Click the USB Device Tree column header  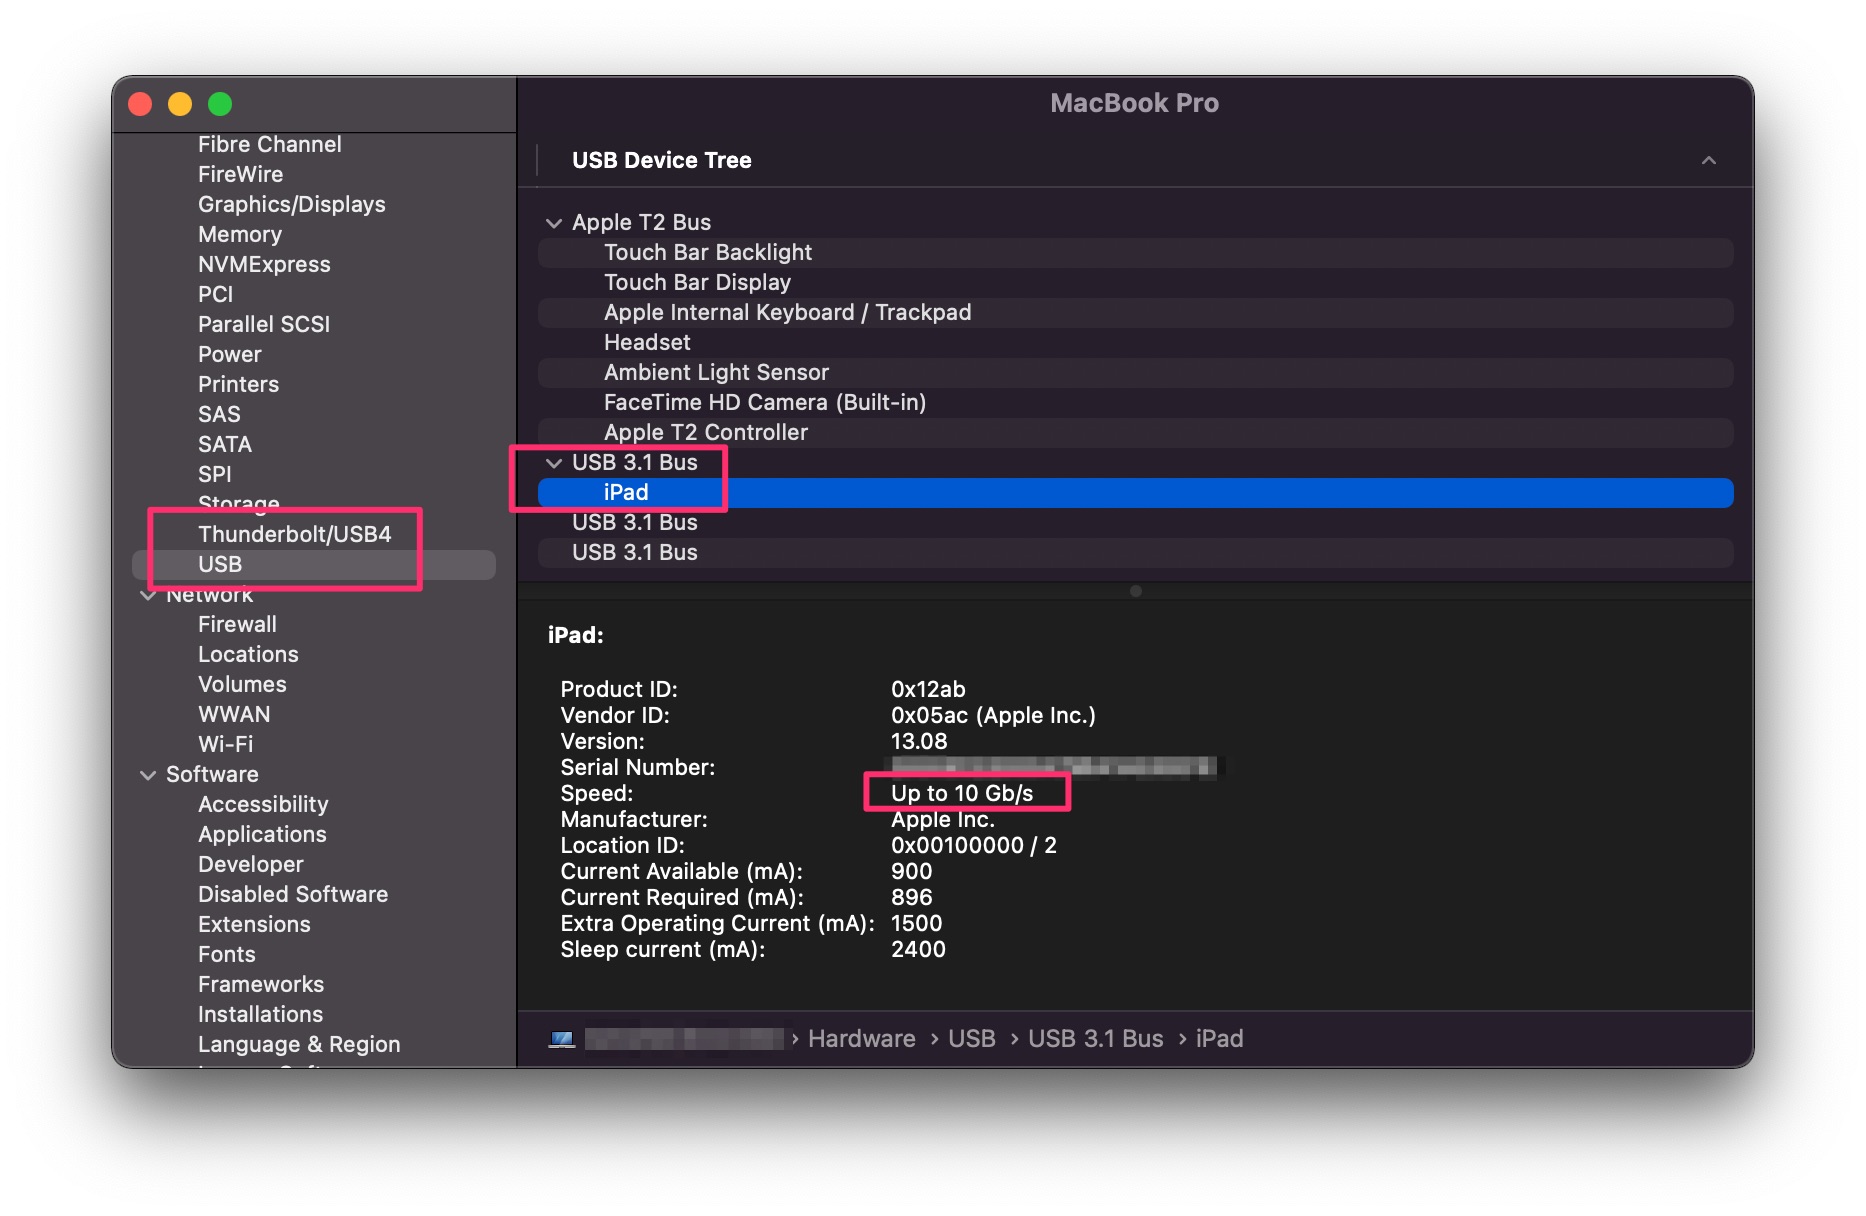(1135, 160)
